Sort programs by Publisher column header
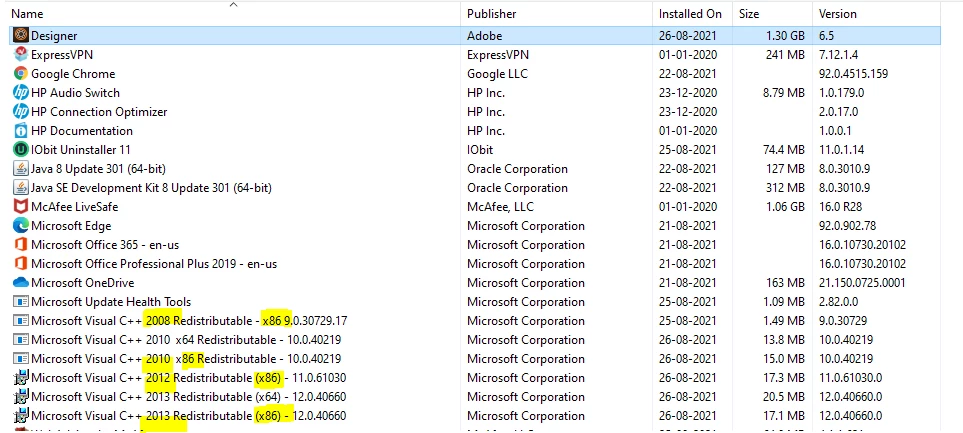The image size is (963, 433). coord(491,14)
